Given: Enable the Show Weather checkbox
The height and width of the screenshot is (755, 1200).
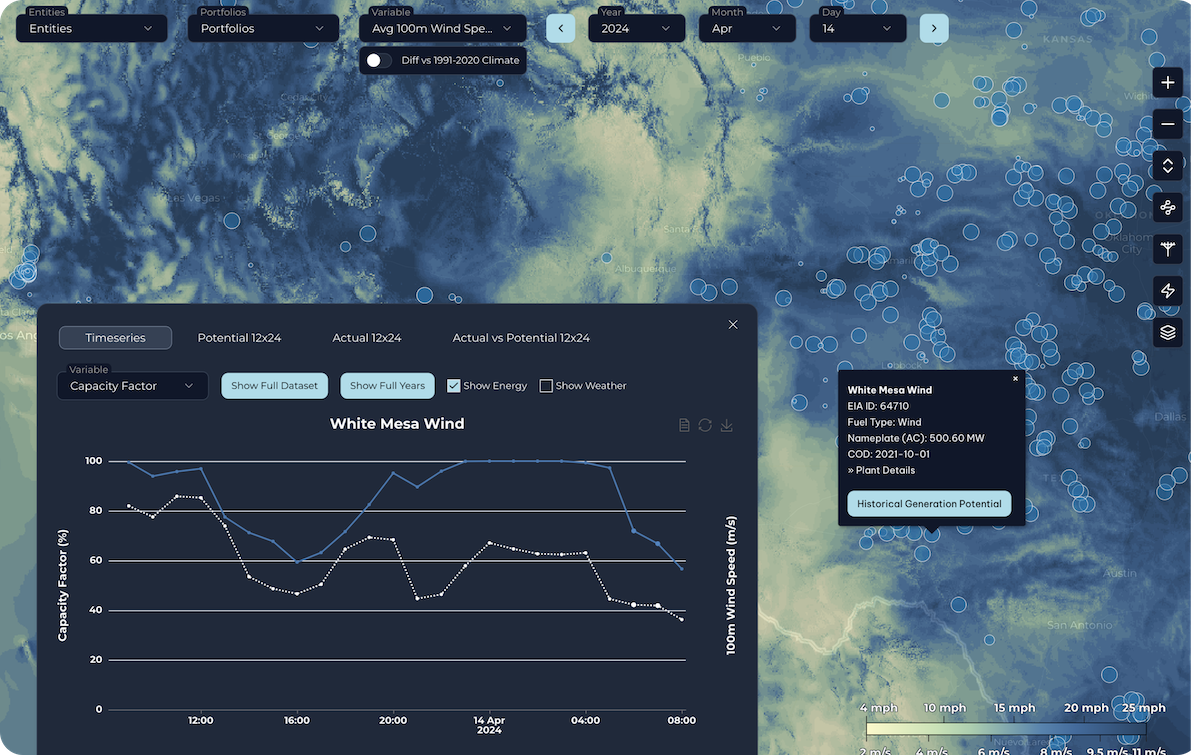Looking at the screenshot, I should pyautogui.click(x=546, y=386).
